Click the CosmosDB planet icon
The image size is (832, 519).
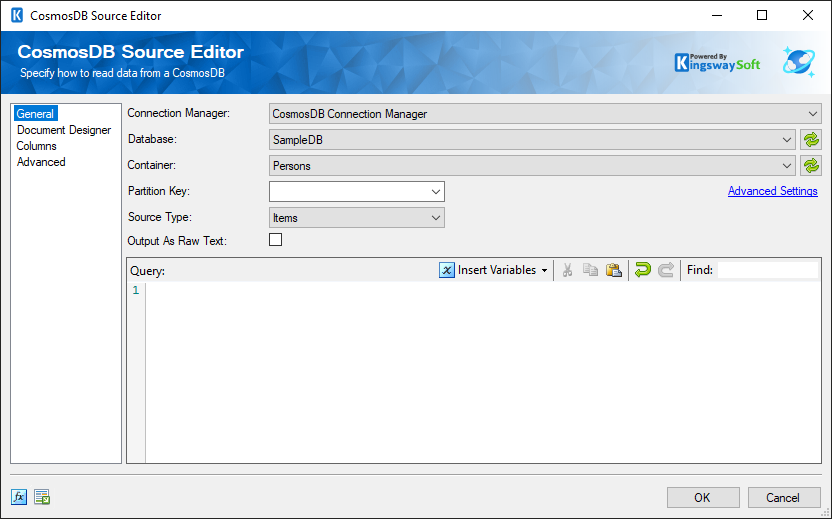(799, 62)
